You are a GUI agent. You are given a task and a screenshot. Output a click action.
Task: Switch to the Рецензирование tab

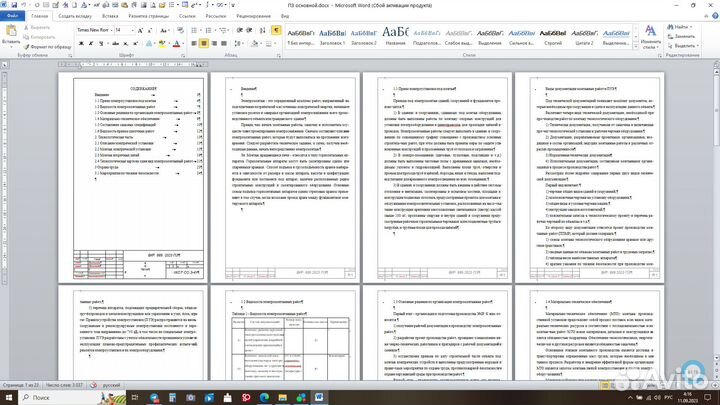[x=253, y=16]
